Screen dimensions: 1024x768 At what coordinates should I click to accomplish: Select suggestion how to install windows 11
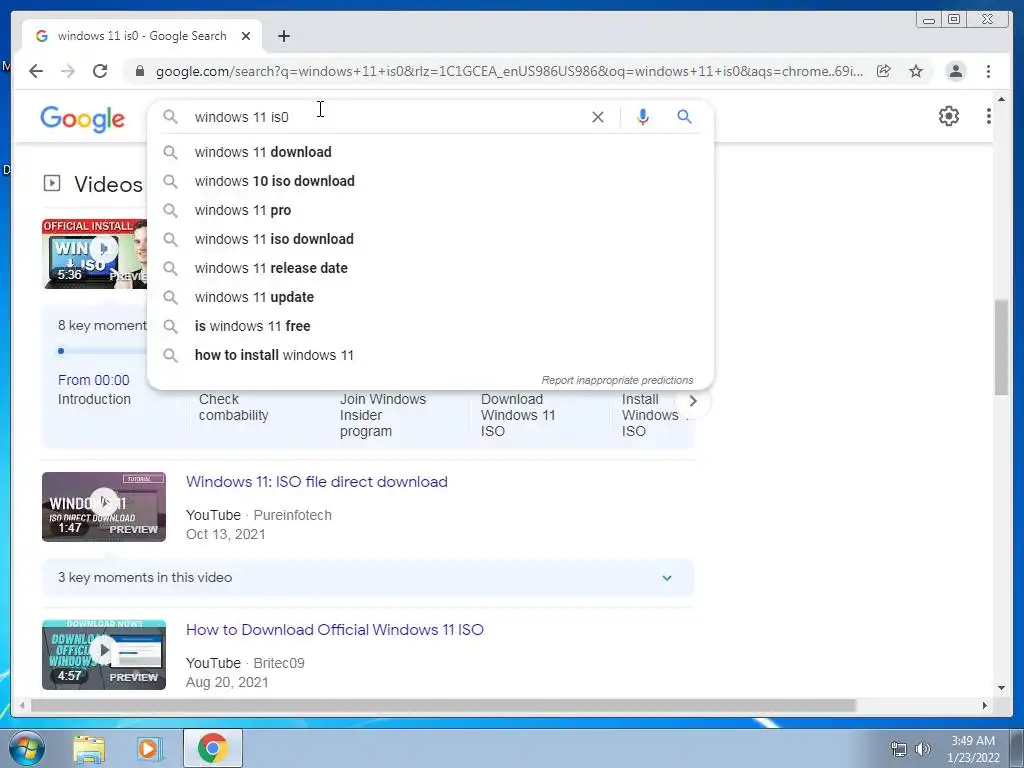[430, 355]
